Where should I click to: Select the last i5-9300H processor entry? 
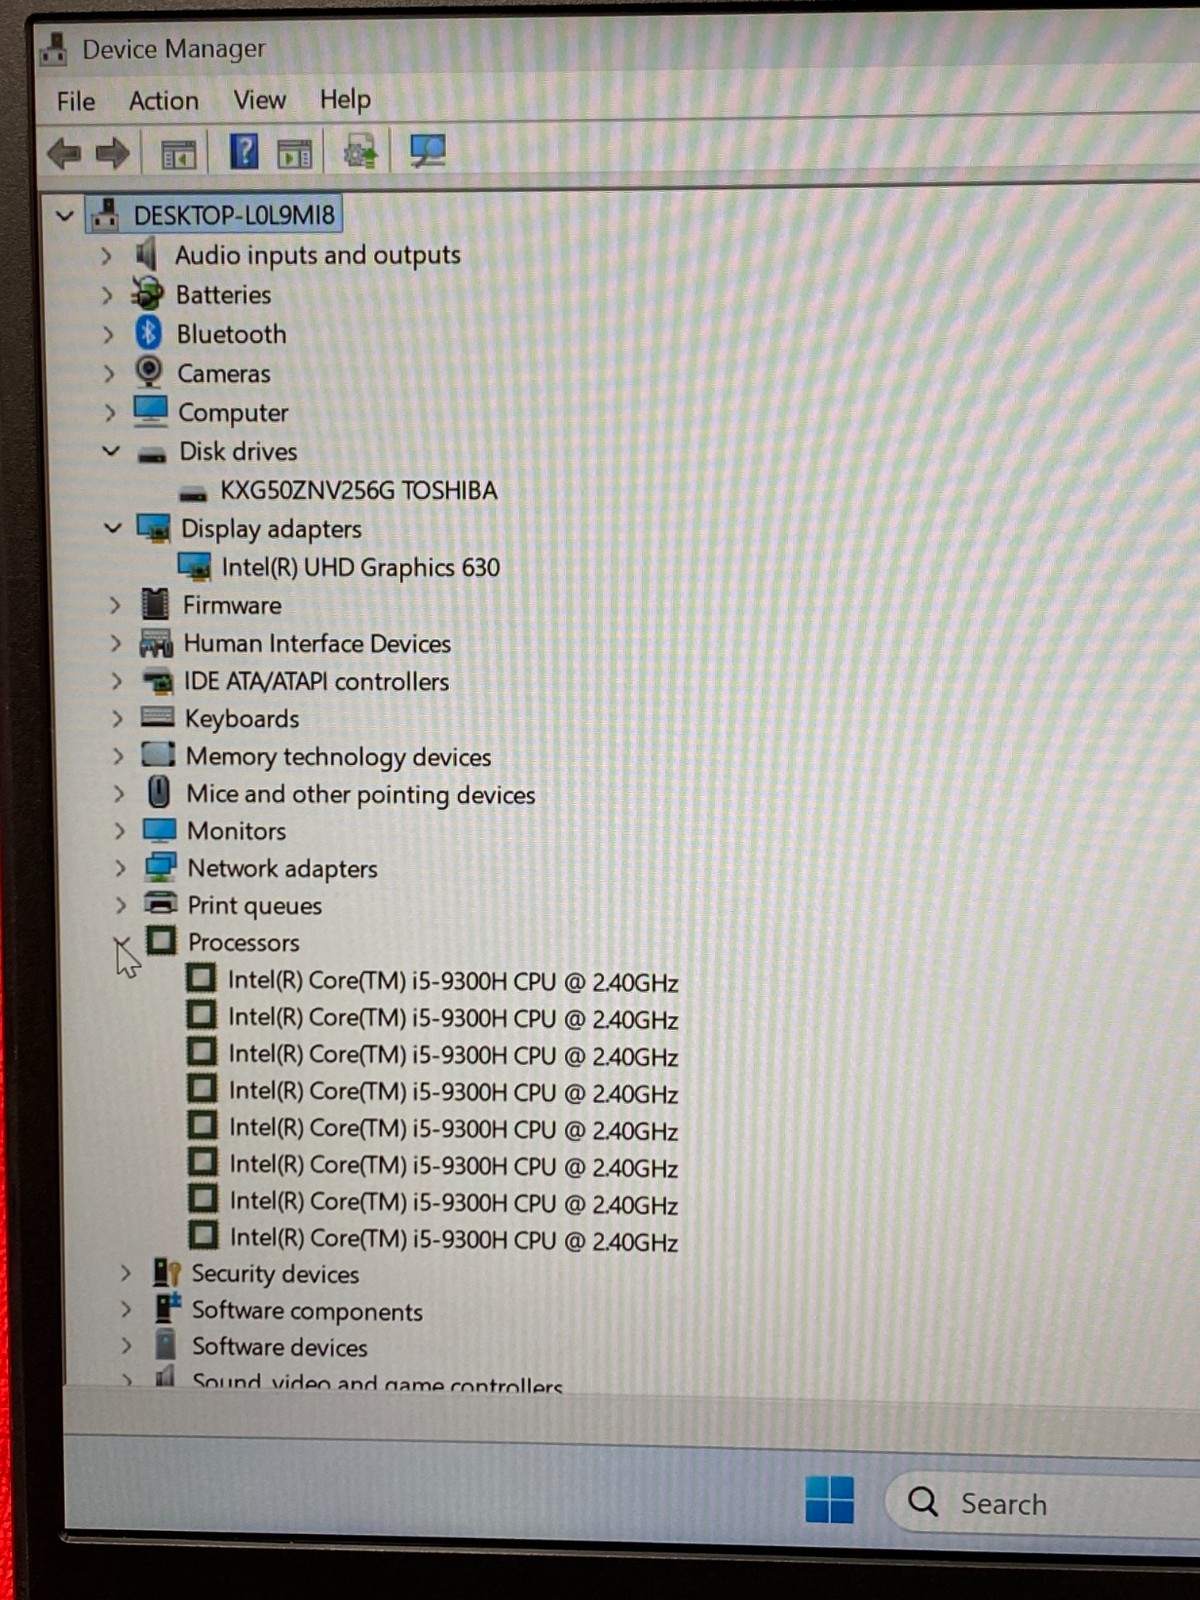point(453,1239)
